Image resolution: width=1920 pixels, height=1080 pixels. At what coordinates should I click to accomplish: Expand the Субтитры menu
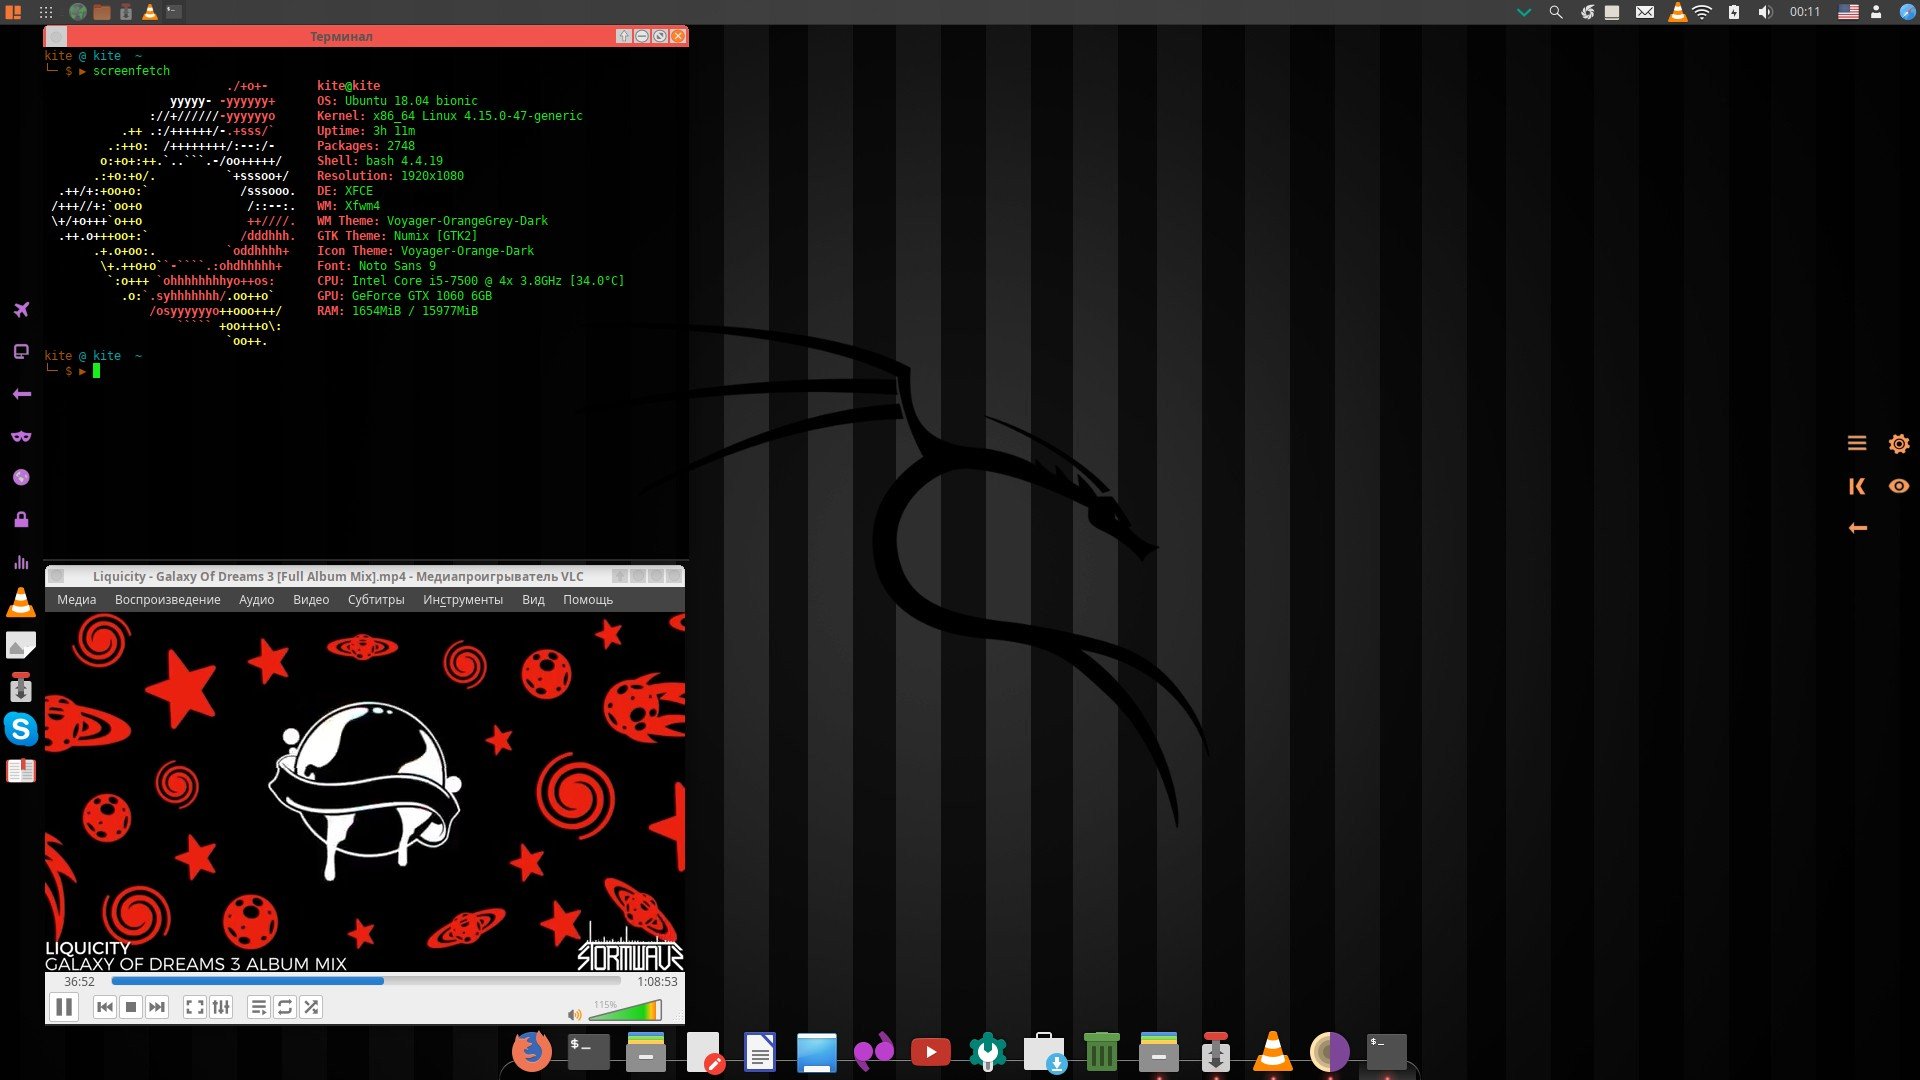coord(376,600)
